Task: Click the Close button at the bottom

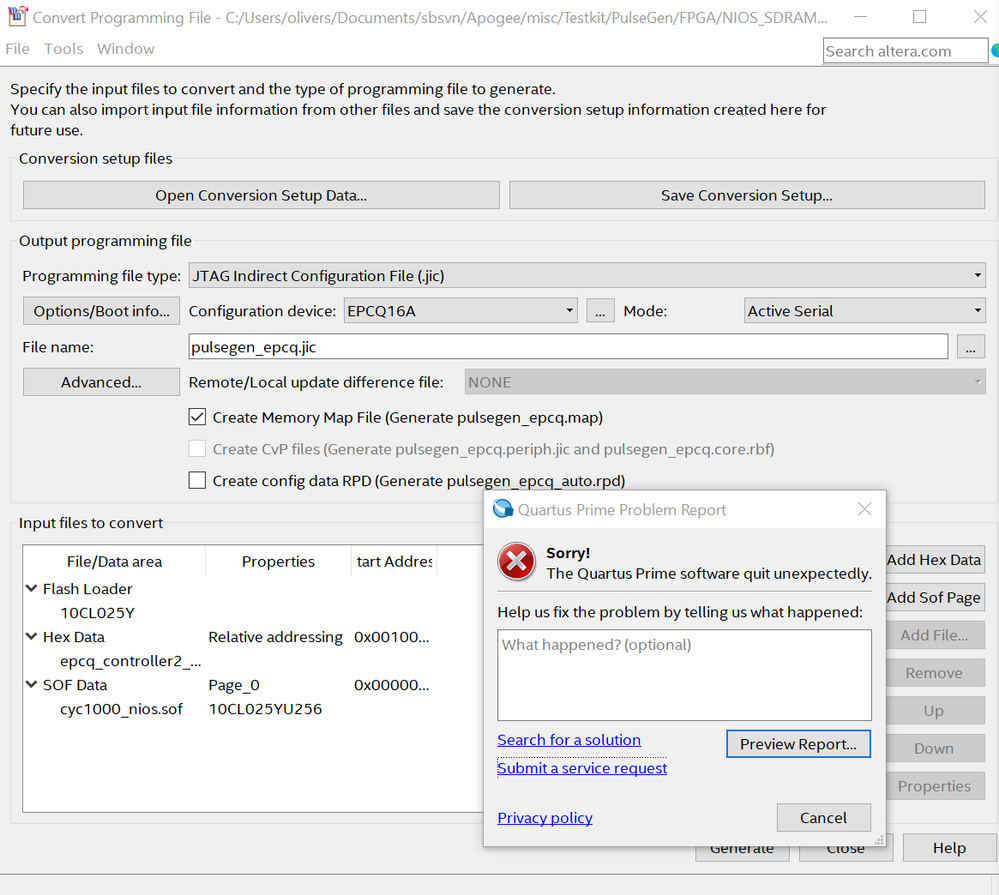Action: click(x=846, y=853)
